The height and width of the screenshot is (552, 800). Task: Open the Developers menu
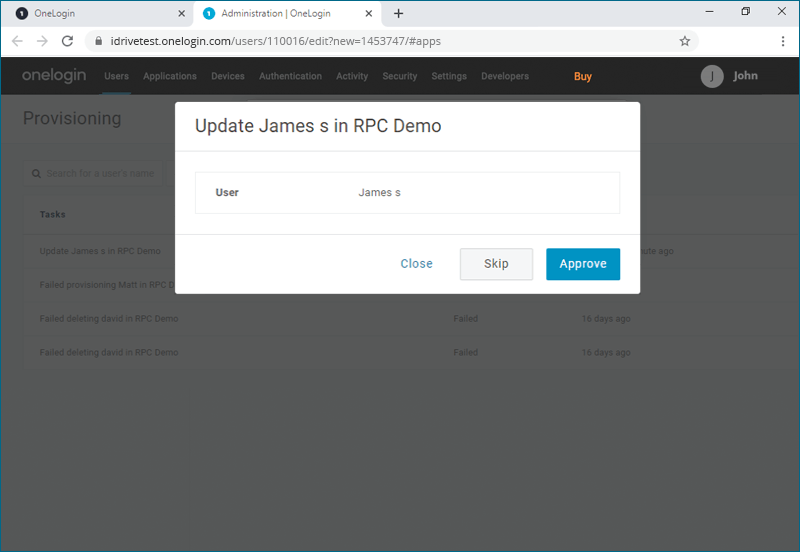point(505,76)
